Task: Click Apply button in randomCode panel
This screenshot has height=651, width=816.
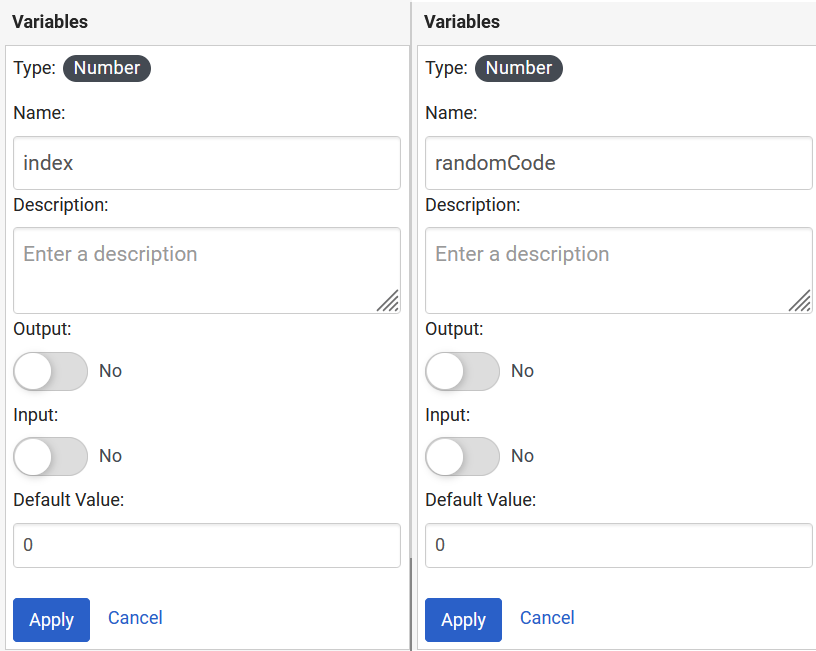Action: pyautogui.click(x=463, y=620)
